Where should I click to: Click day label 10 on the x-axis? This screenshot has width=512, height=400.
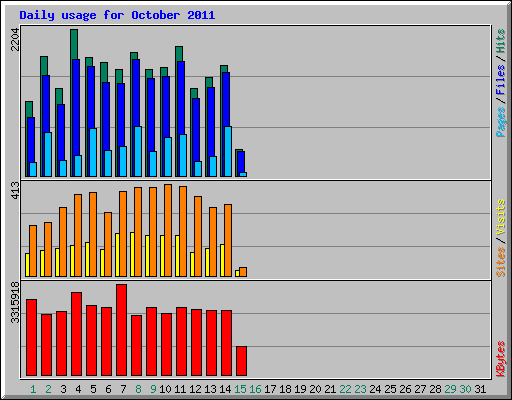pos(165,389)
